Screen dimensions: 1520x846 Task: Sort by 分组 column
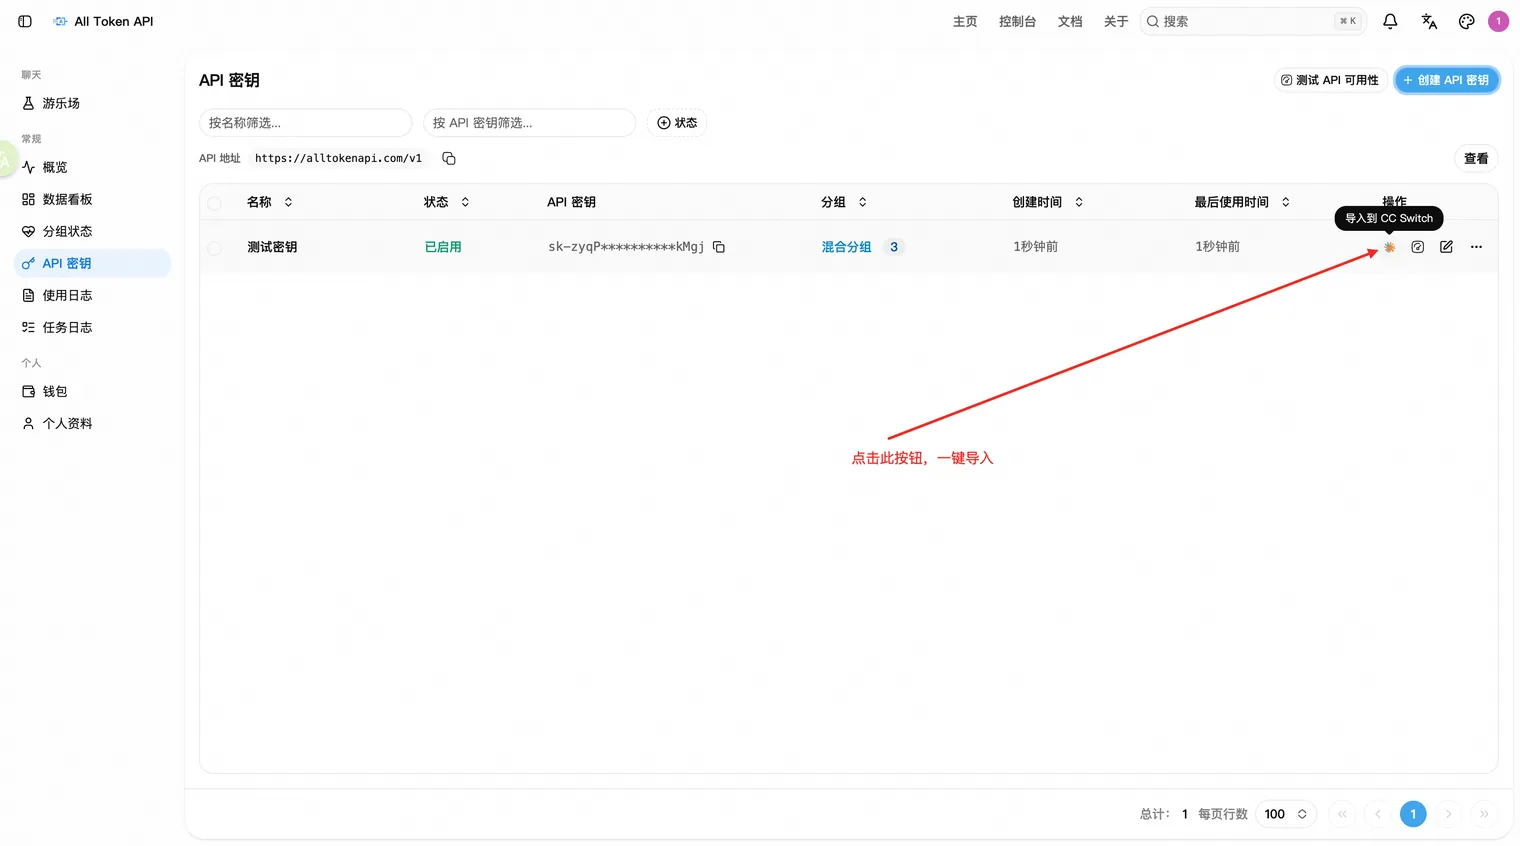tap(844, 202)
